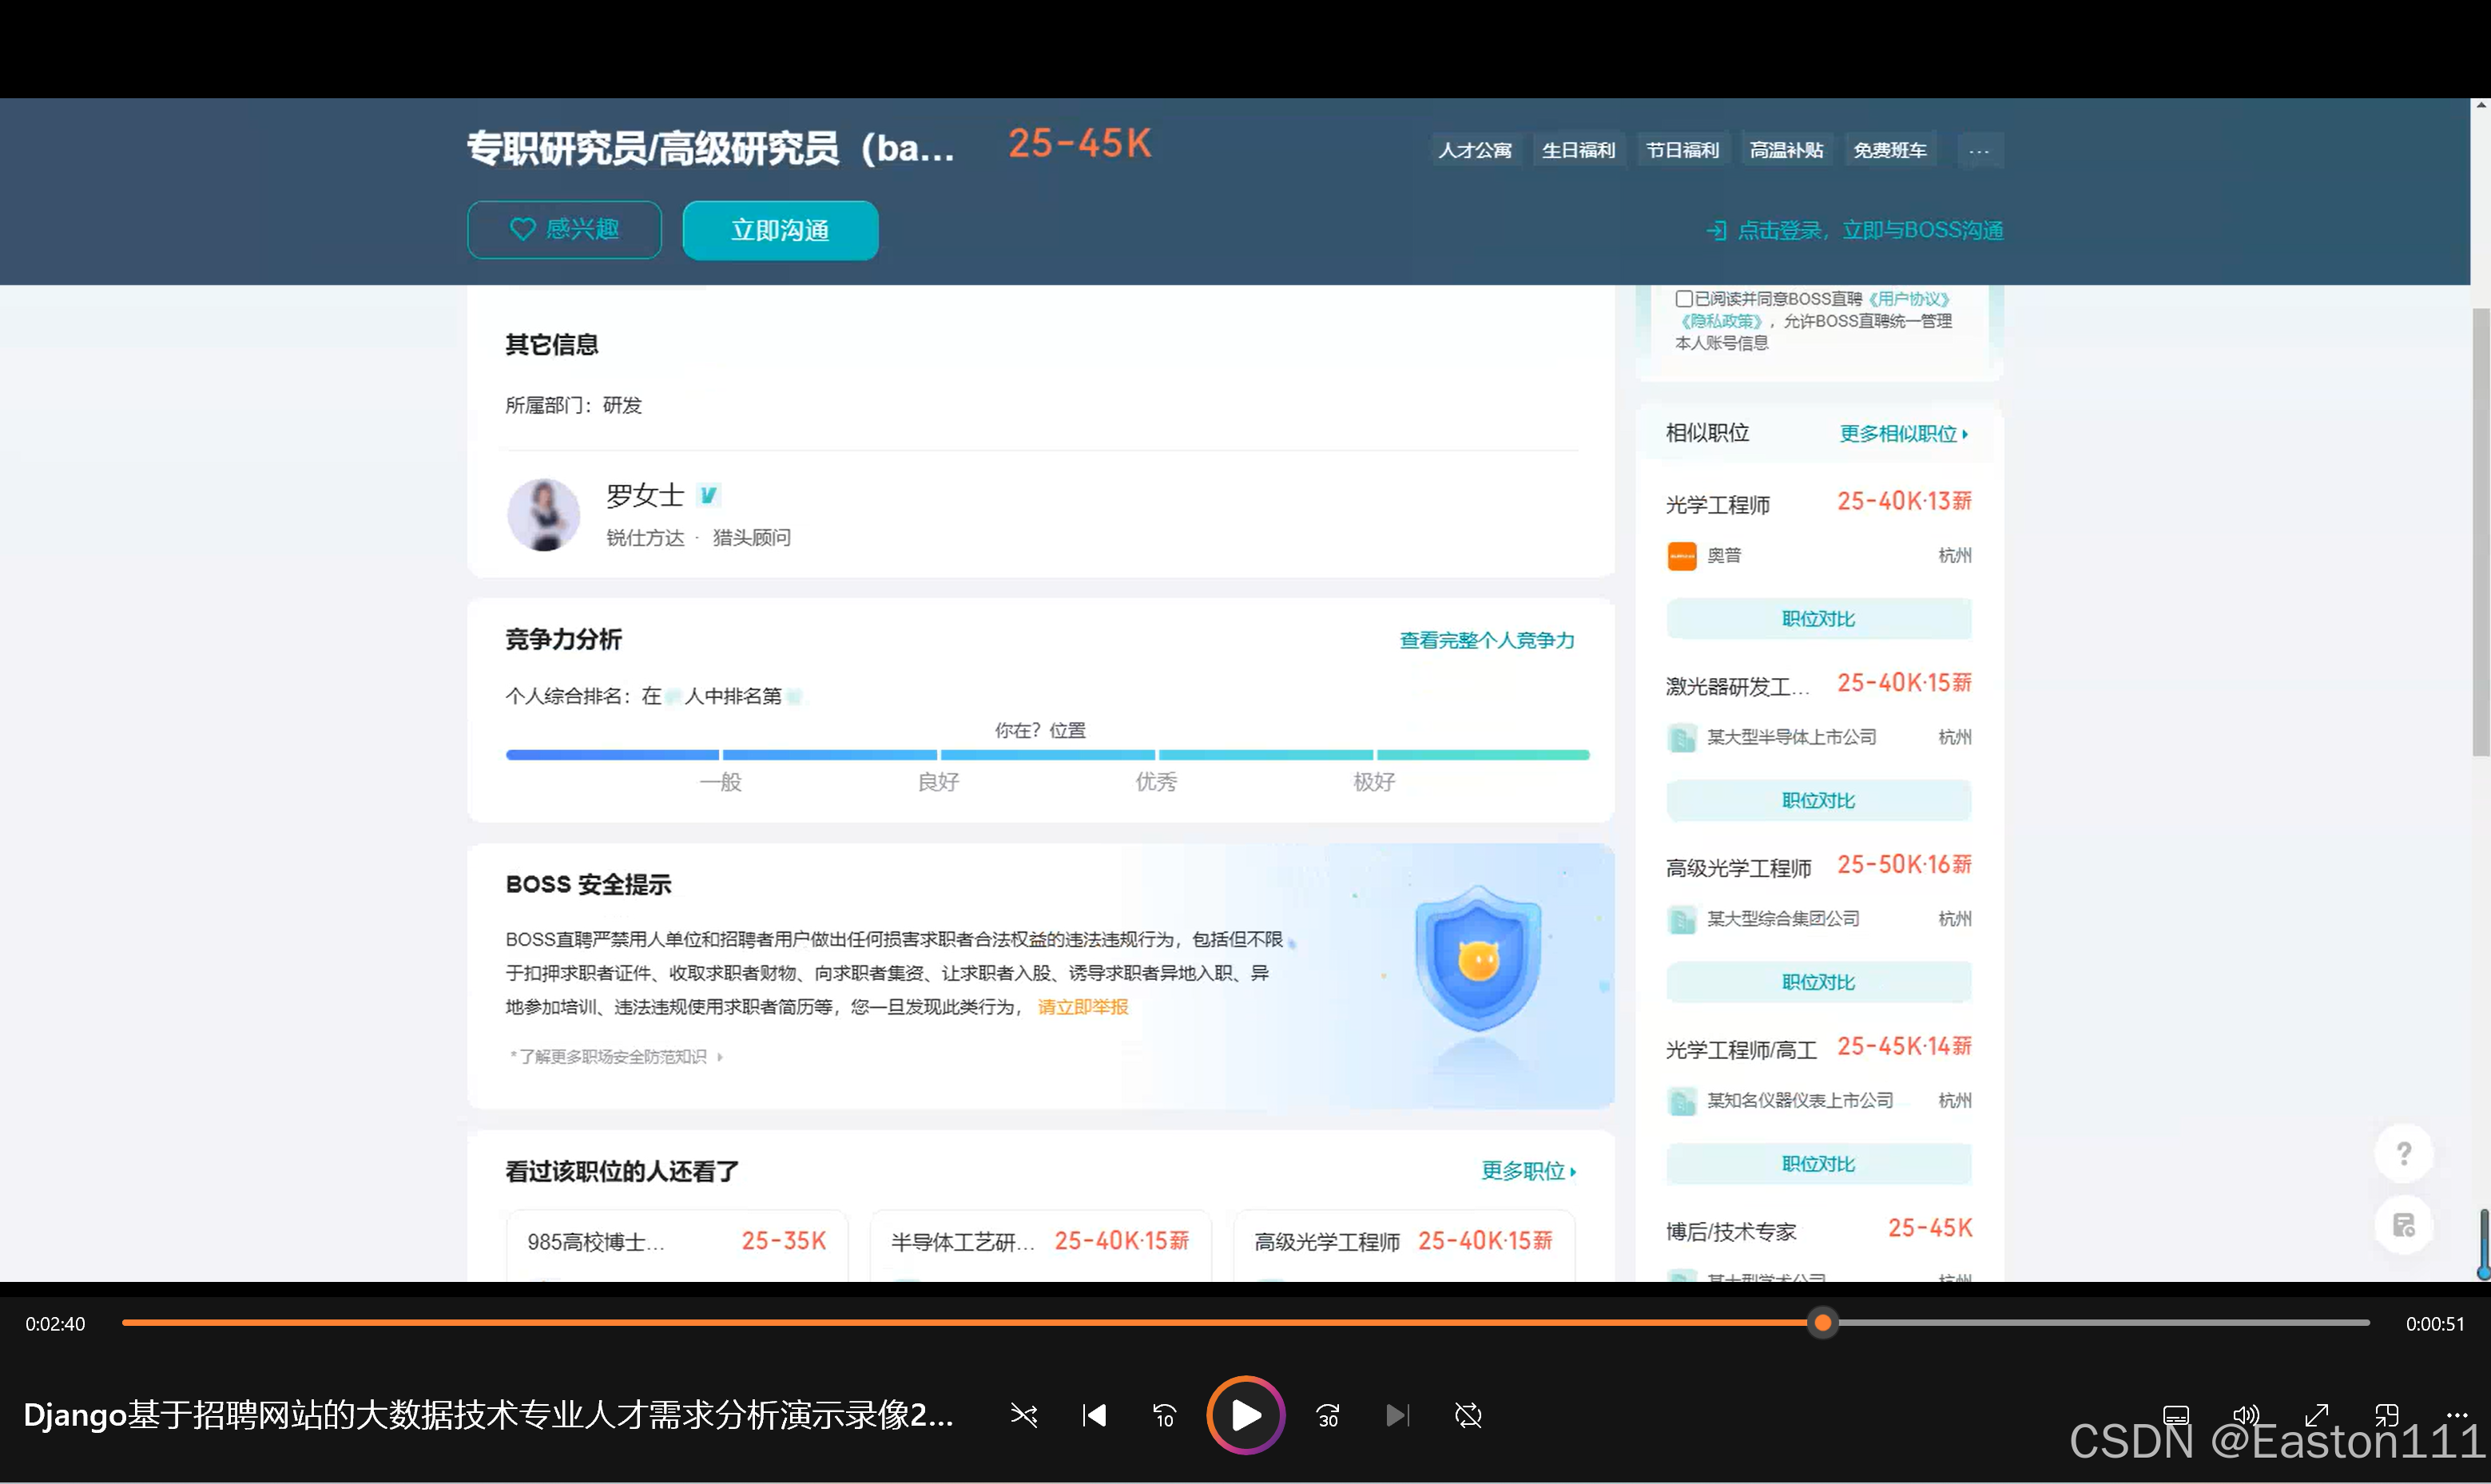Click 罗女士's avatar photo
The width and height of the screenshot is (2491, 1484).
(543, 514)
